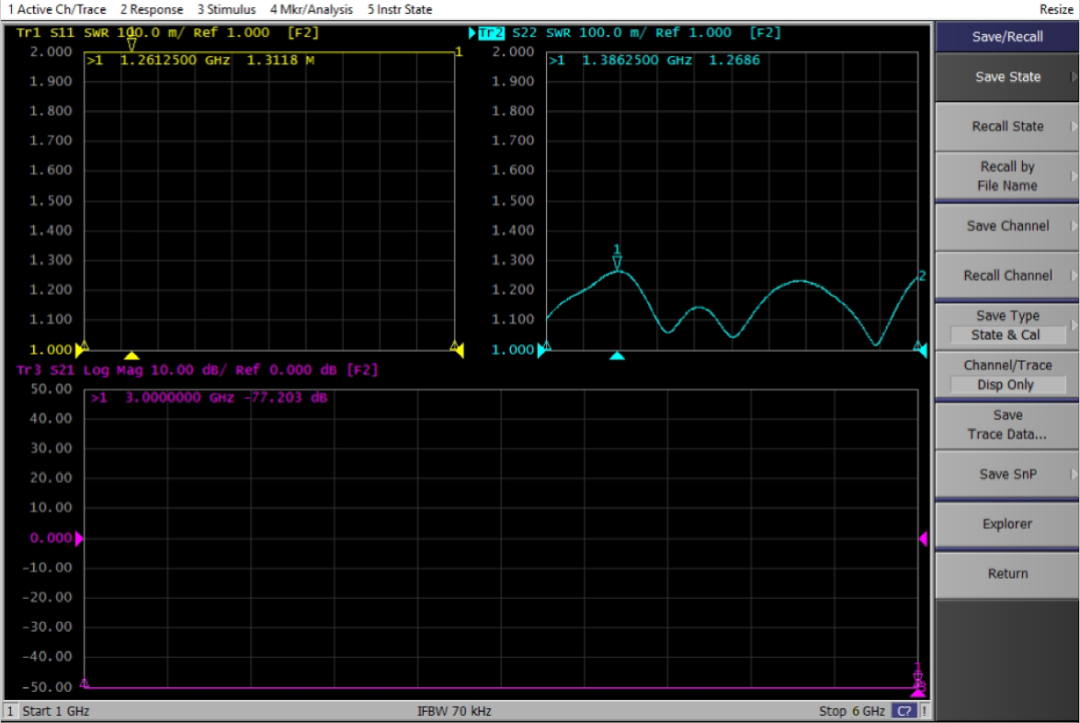Open the 2 Response menu

click(x=152, y=10)
